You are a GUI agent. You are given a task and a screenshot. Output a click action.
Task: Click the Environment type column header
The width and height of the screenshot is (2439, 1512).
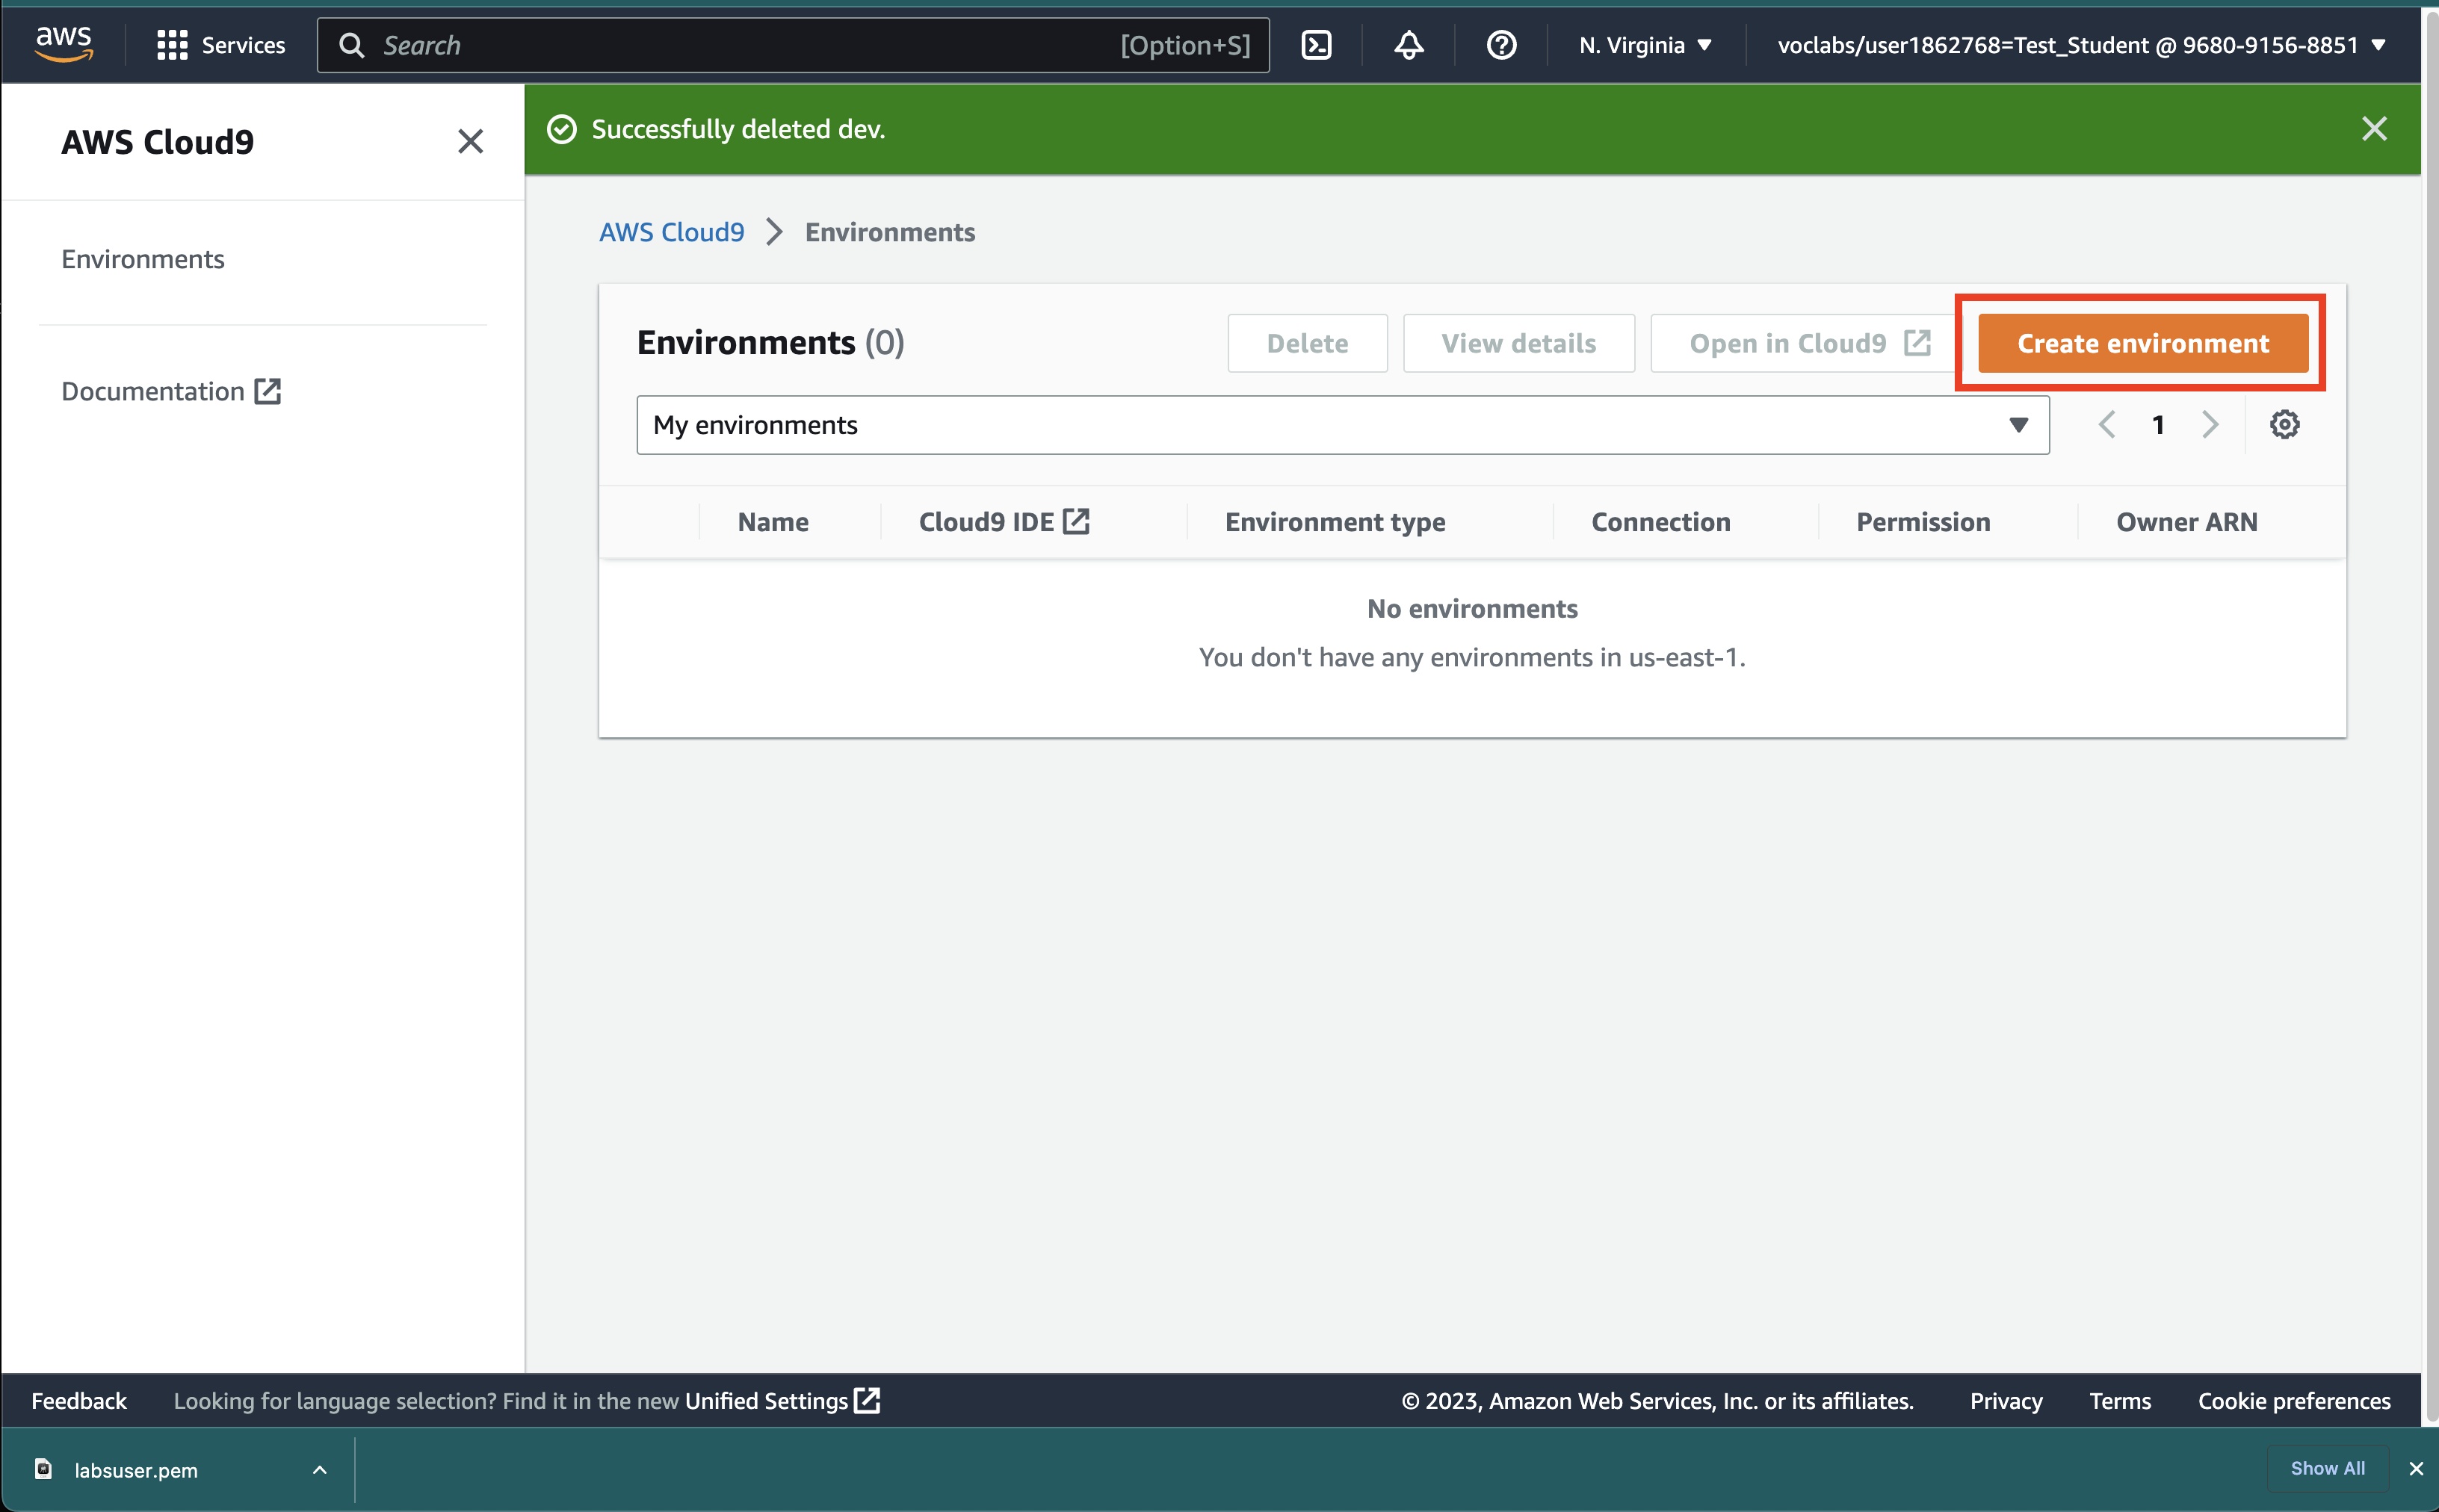[x=1335, y=522]
